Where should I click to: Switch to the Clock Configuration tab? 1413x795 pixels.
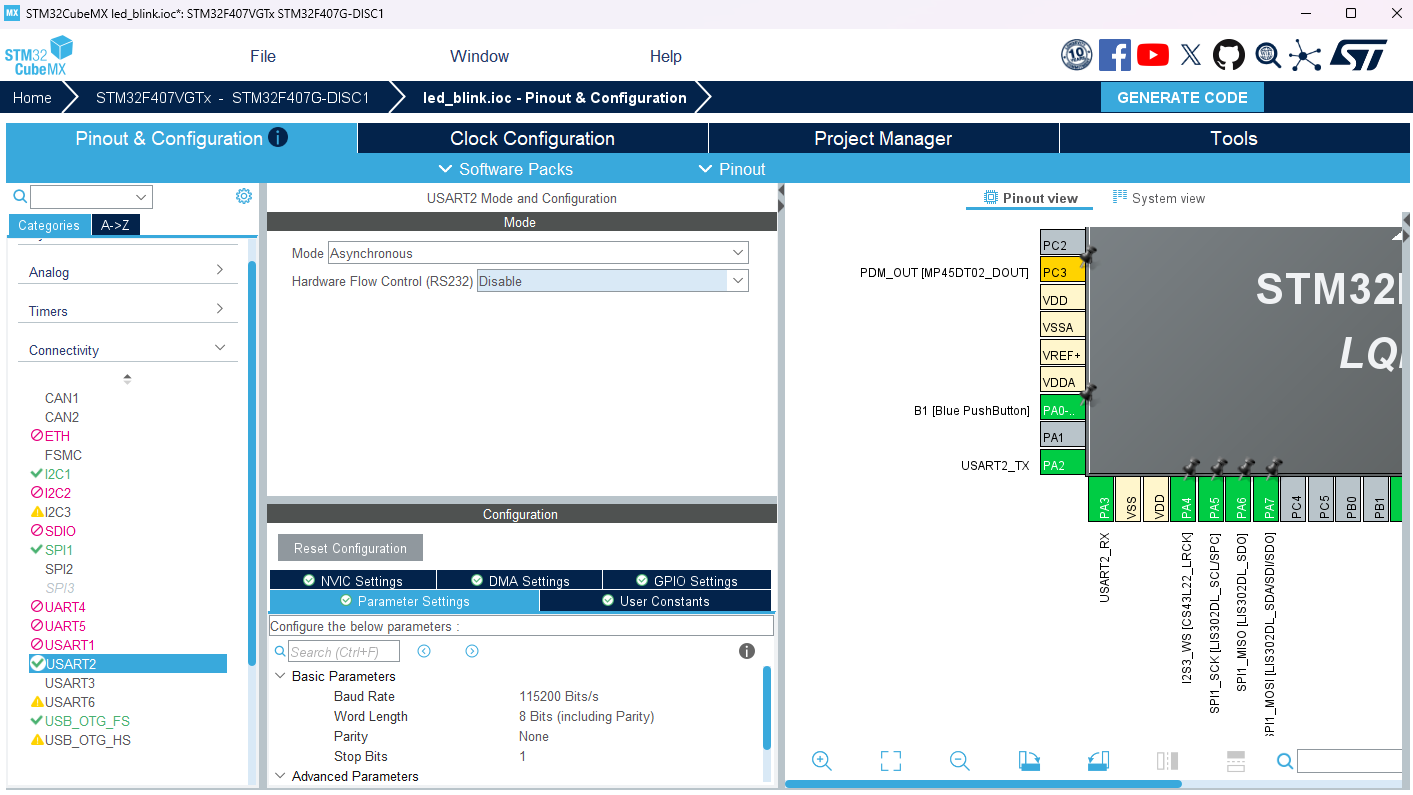[532, 138]
